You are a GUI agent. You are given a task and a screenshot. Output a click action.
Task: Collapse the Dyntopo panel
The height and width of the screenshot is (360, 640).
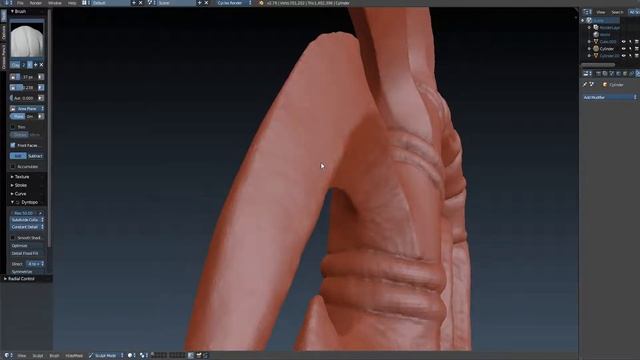tap(12, 202)
